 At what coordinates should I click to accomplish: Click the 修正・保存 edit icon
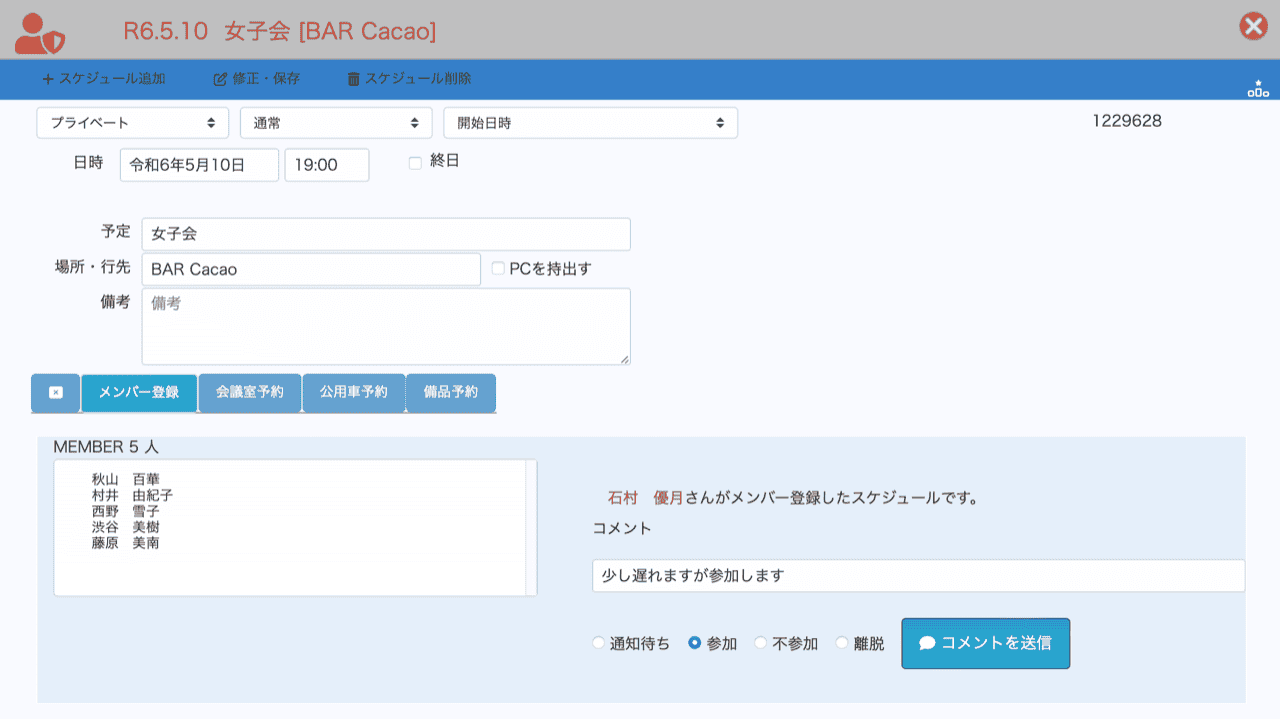coord(220,79)
